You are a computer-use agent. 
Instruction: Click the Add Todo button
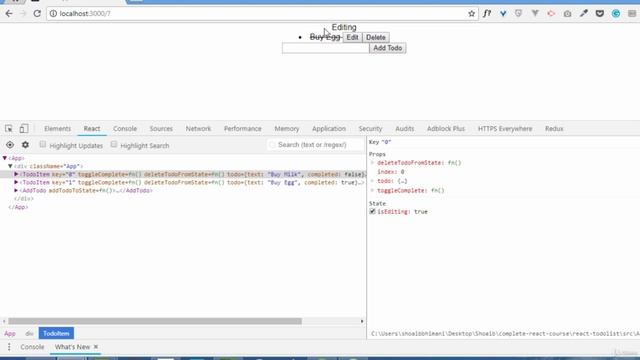click(x=387, y=48)
